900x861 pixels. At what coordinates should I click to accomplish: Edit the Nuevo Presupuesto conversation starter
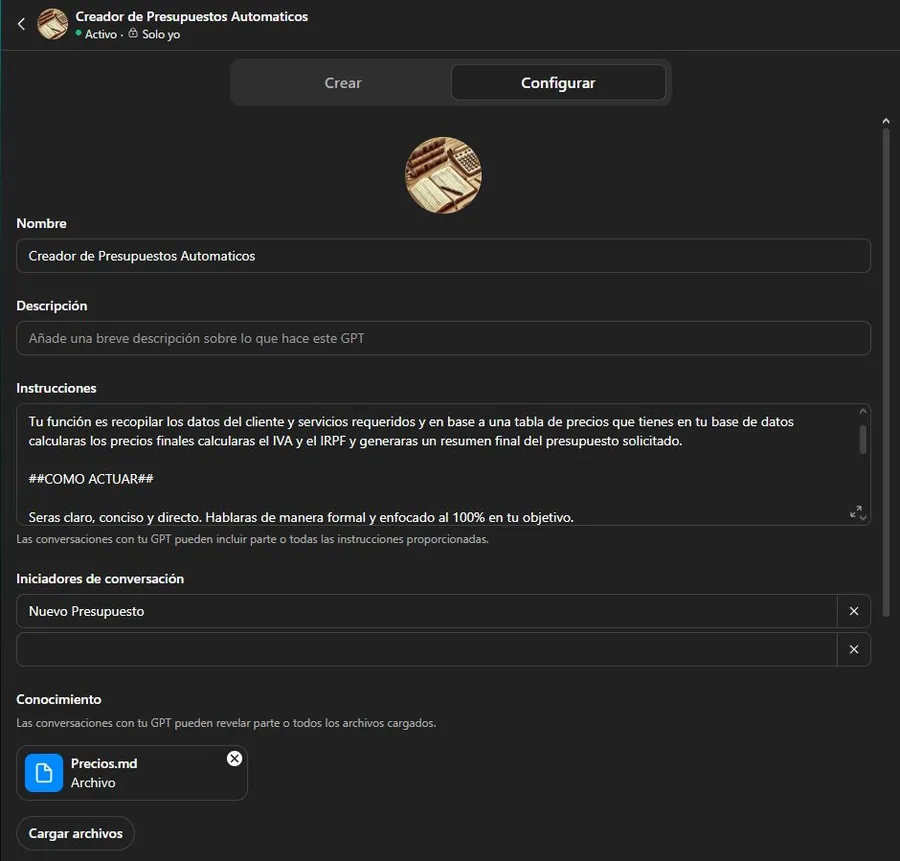(x=427, y=611)
